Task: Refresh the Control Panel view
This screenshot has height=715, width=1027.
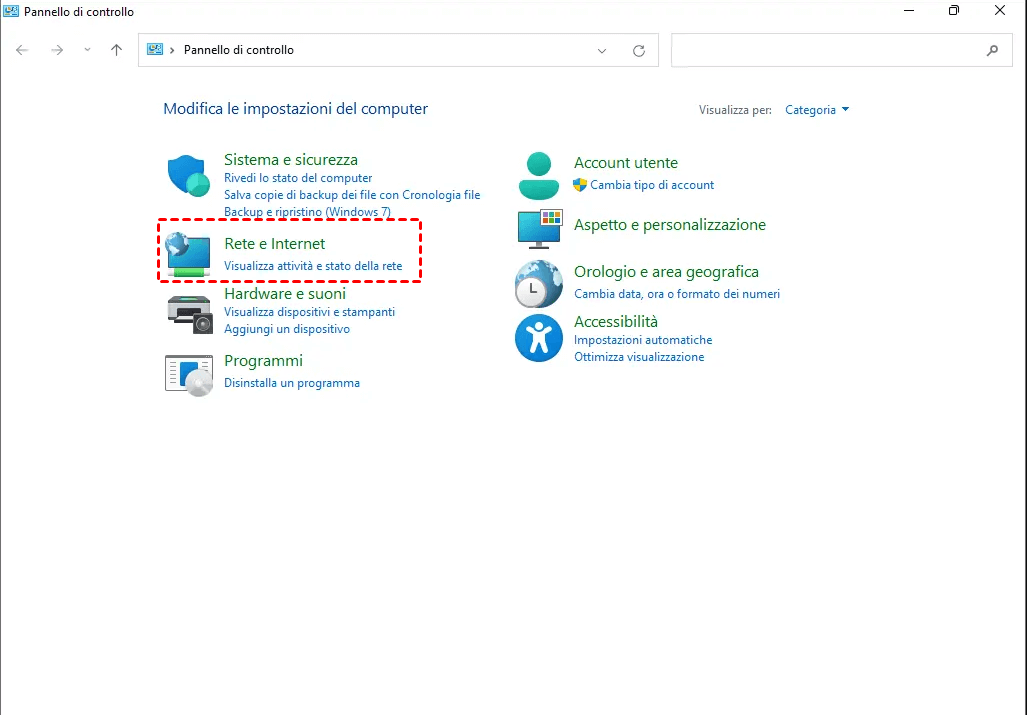Action: 639,50
